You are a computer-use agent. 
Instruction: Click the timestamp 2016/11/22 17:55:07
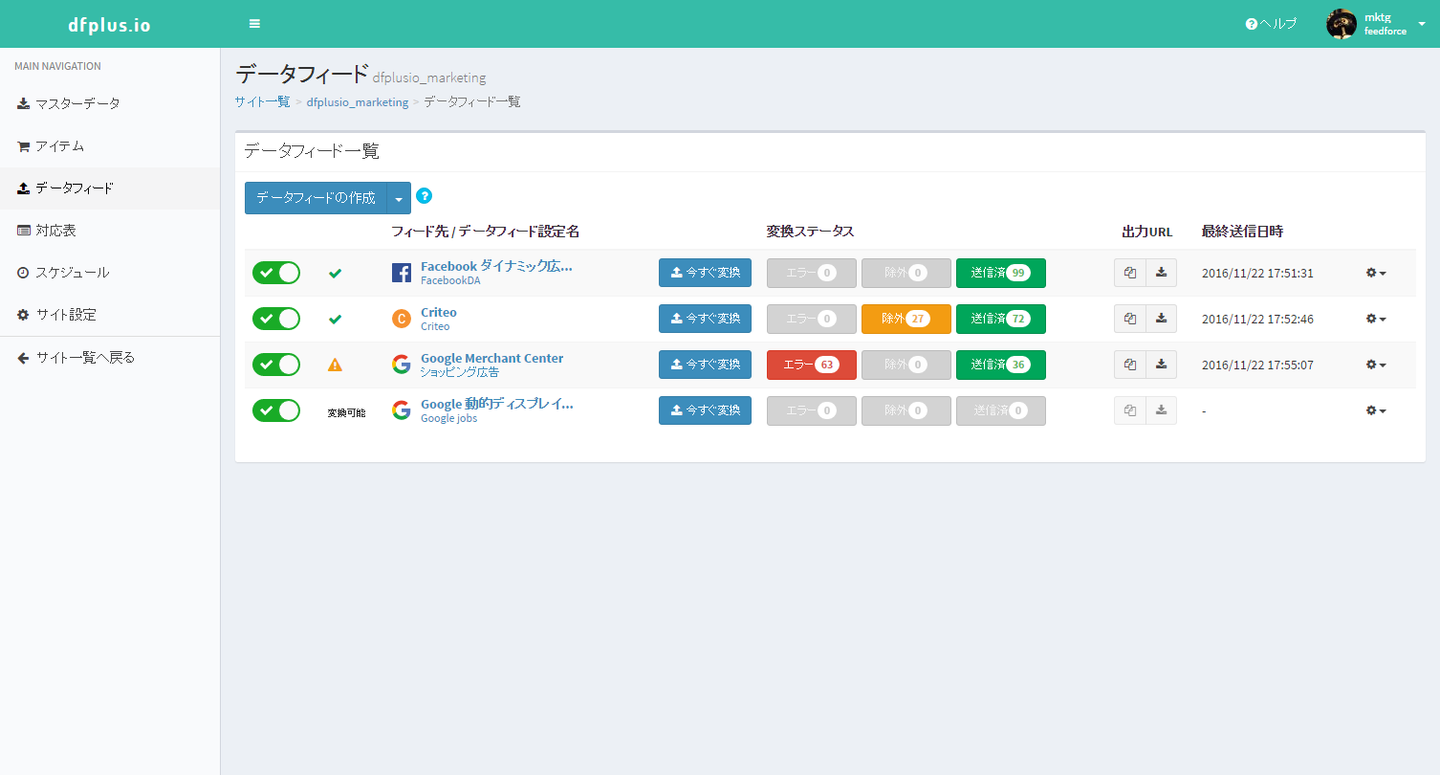point(1257,365)
